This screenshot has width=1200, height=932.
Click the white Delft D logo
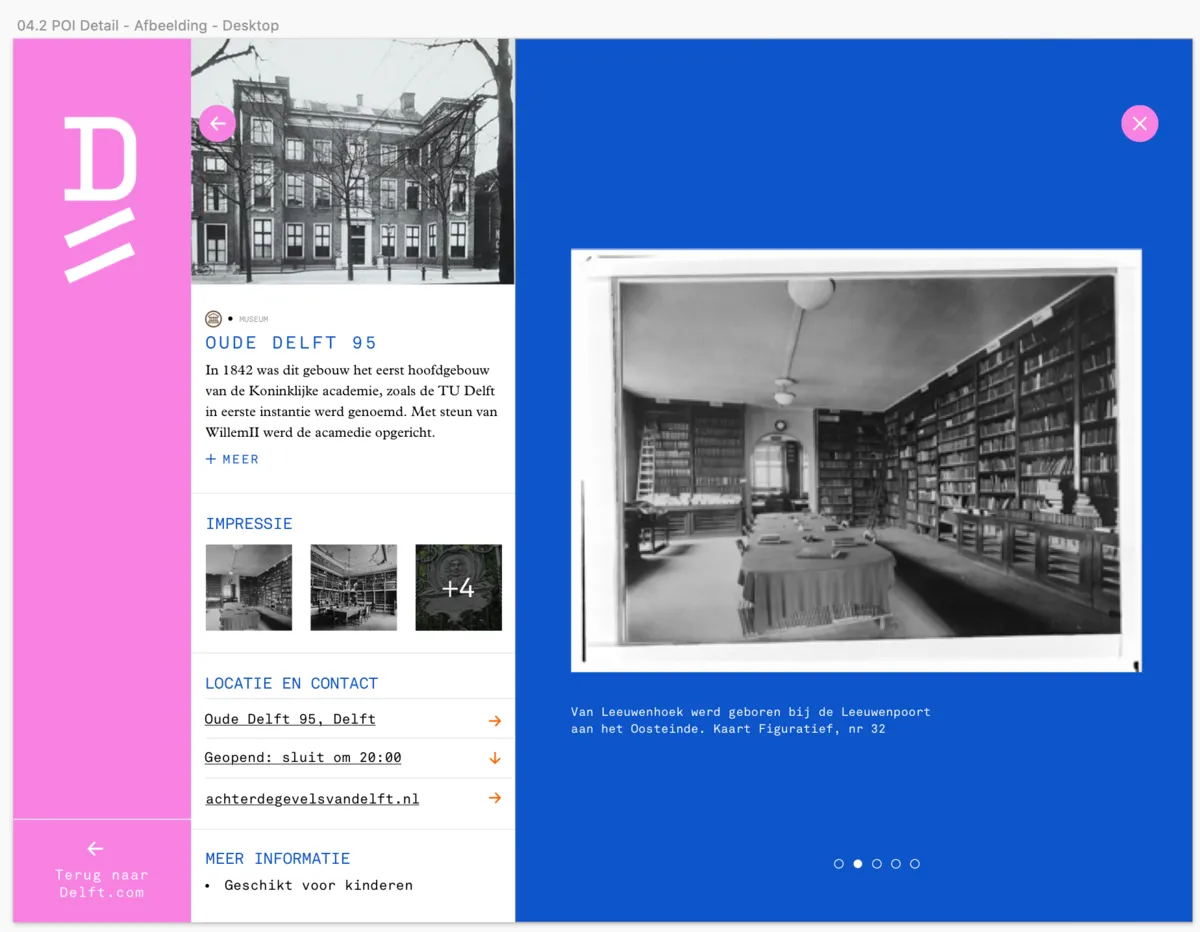pyautogui.click(x=100, y=199)
